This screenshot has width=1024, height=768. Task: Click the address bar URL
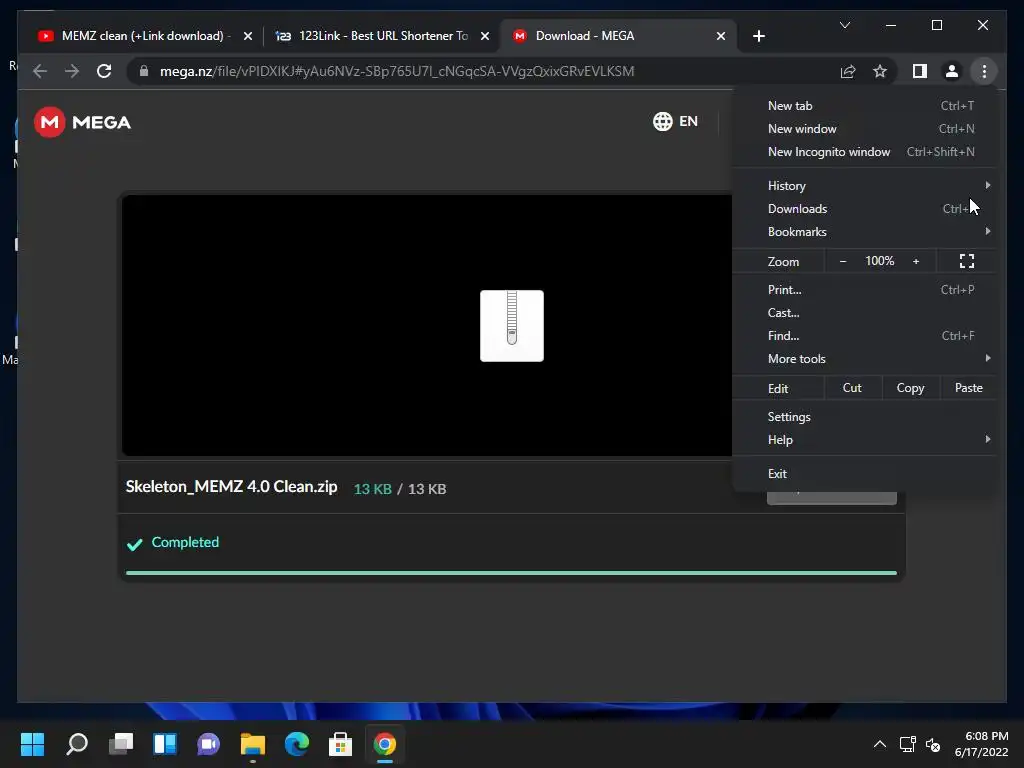[397, 71]
